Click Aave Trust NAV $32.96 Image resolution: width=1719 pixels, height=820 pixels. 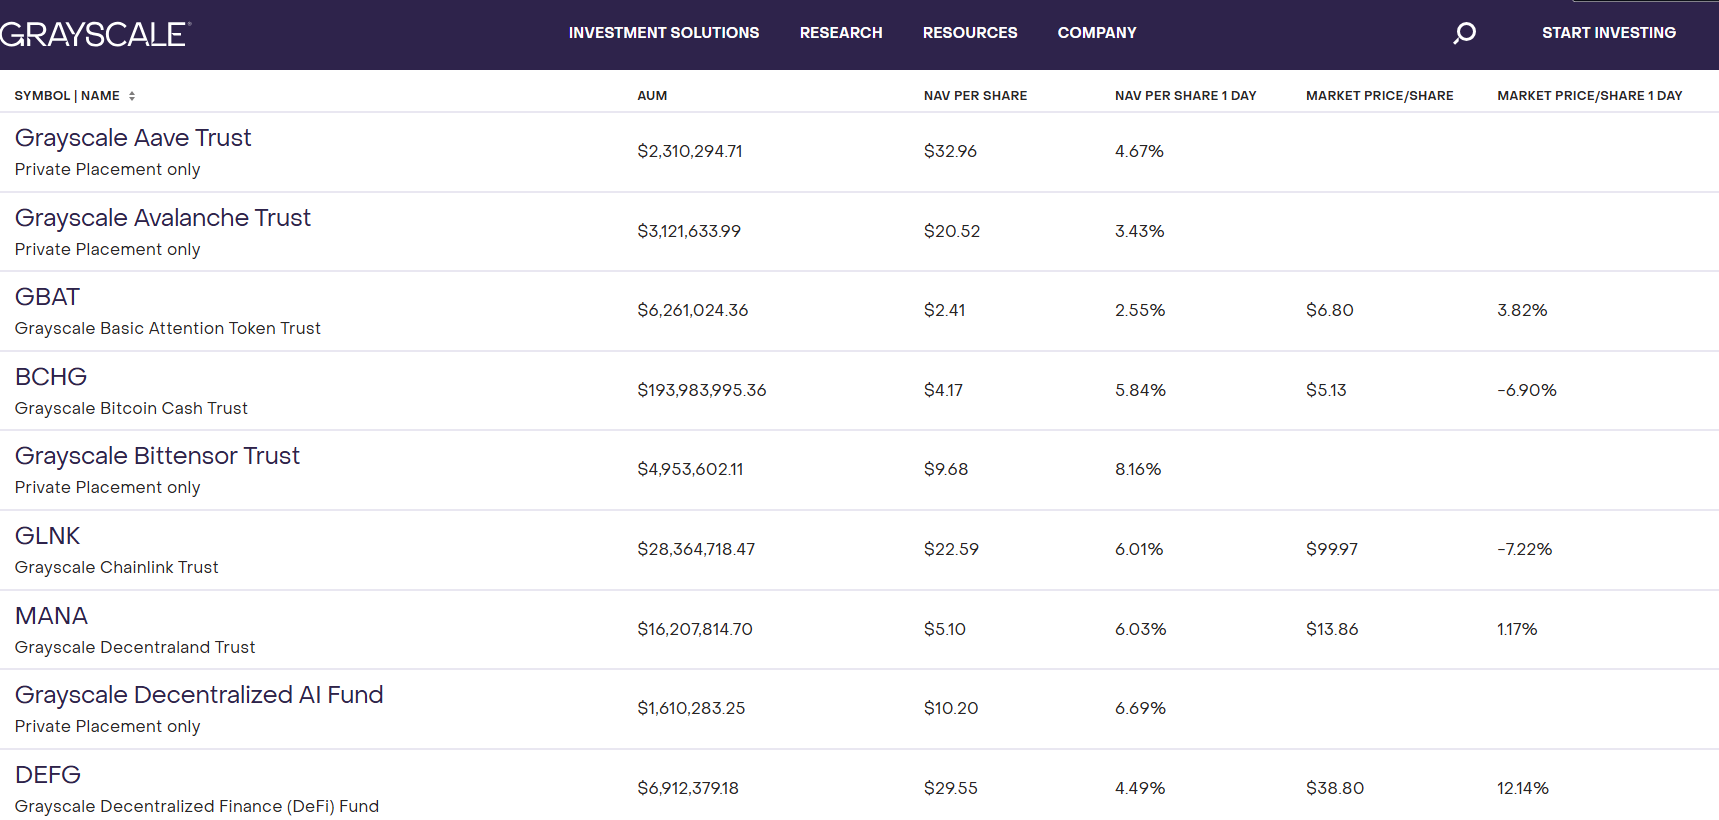pyautogui.click(x=950, y=151)
